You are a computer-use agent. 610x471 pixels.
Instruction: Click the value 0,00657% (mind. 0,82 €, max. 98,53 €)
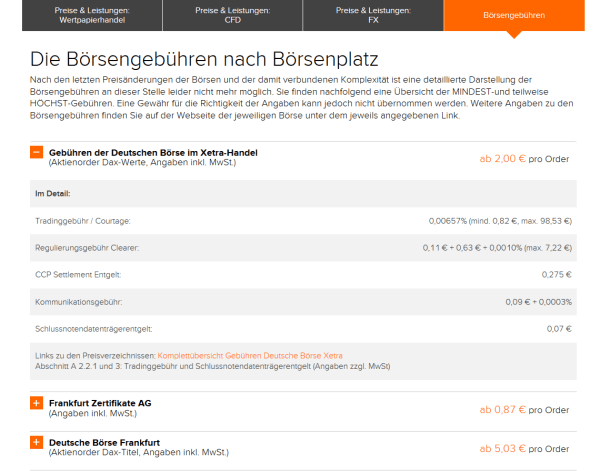tap(500, 221)
